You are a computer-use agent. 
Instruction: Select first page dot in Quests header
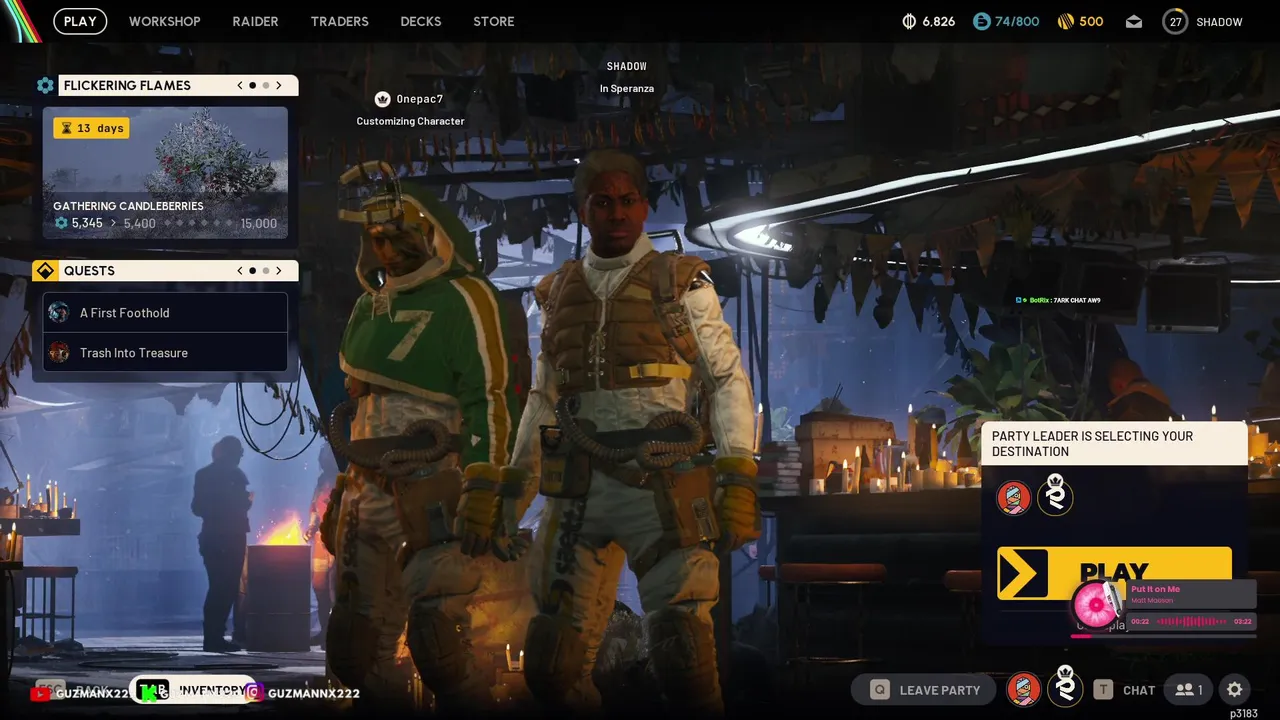(x=252, y=271)
